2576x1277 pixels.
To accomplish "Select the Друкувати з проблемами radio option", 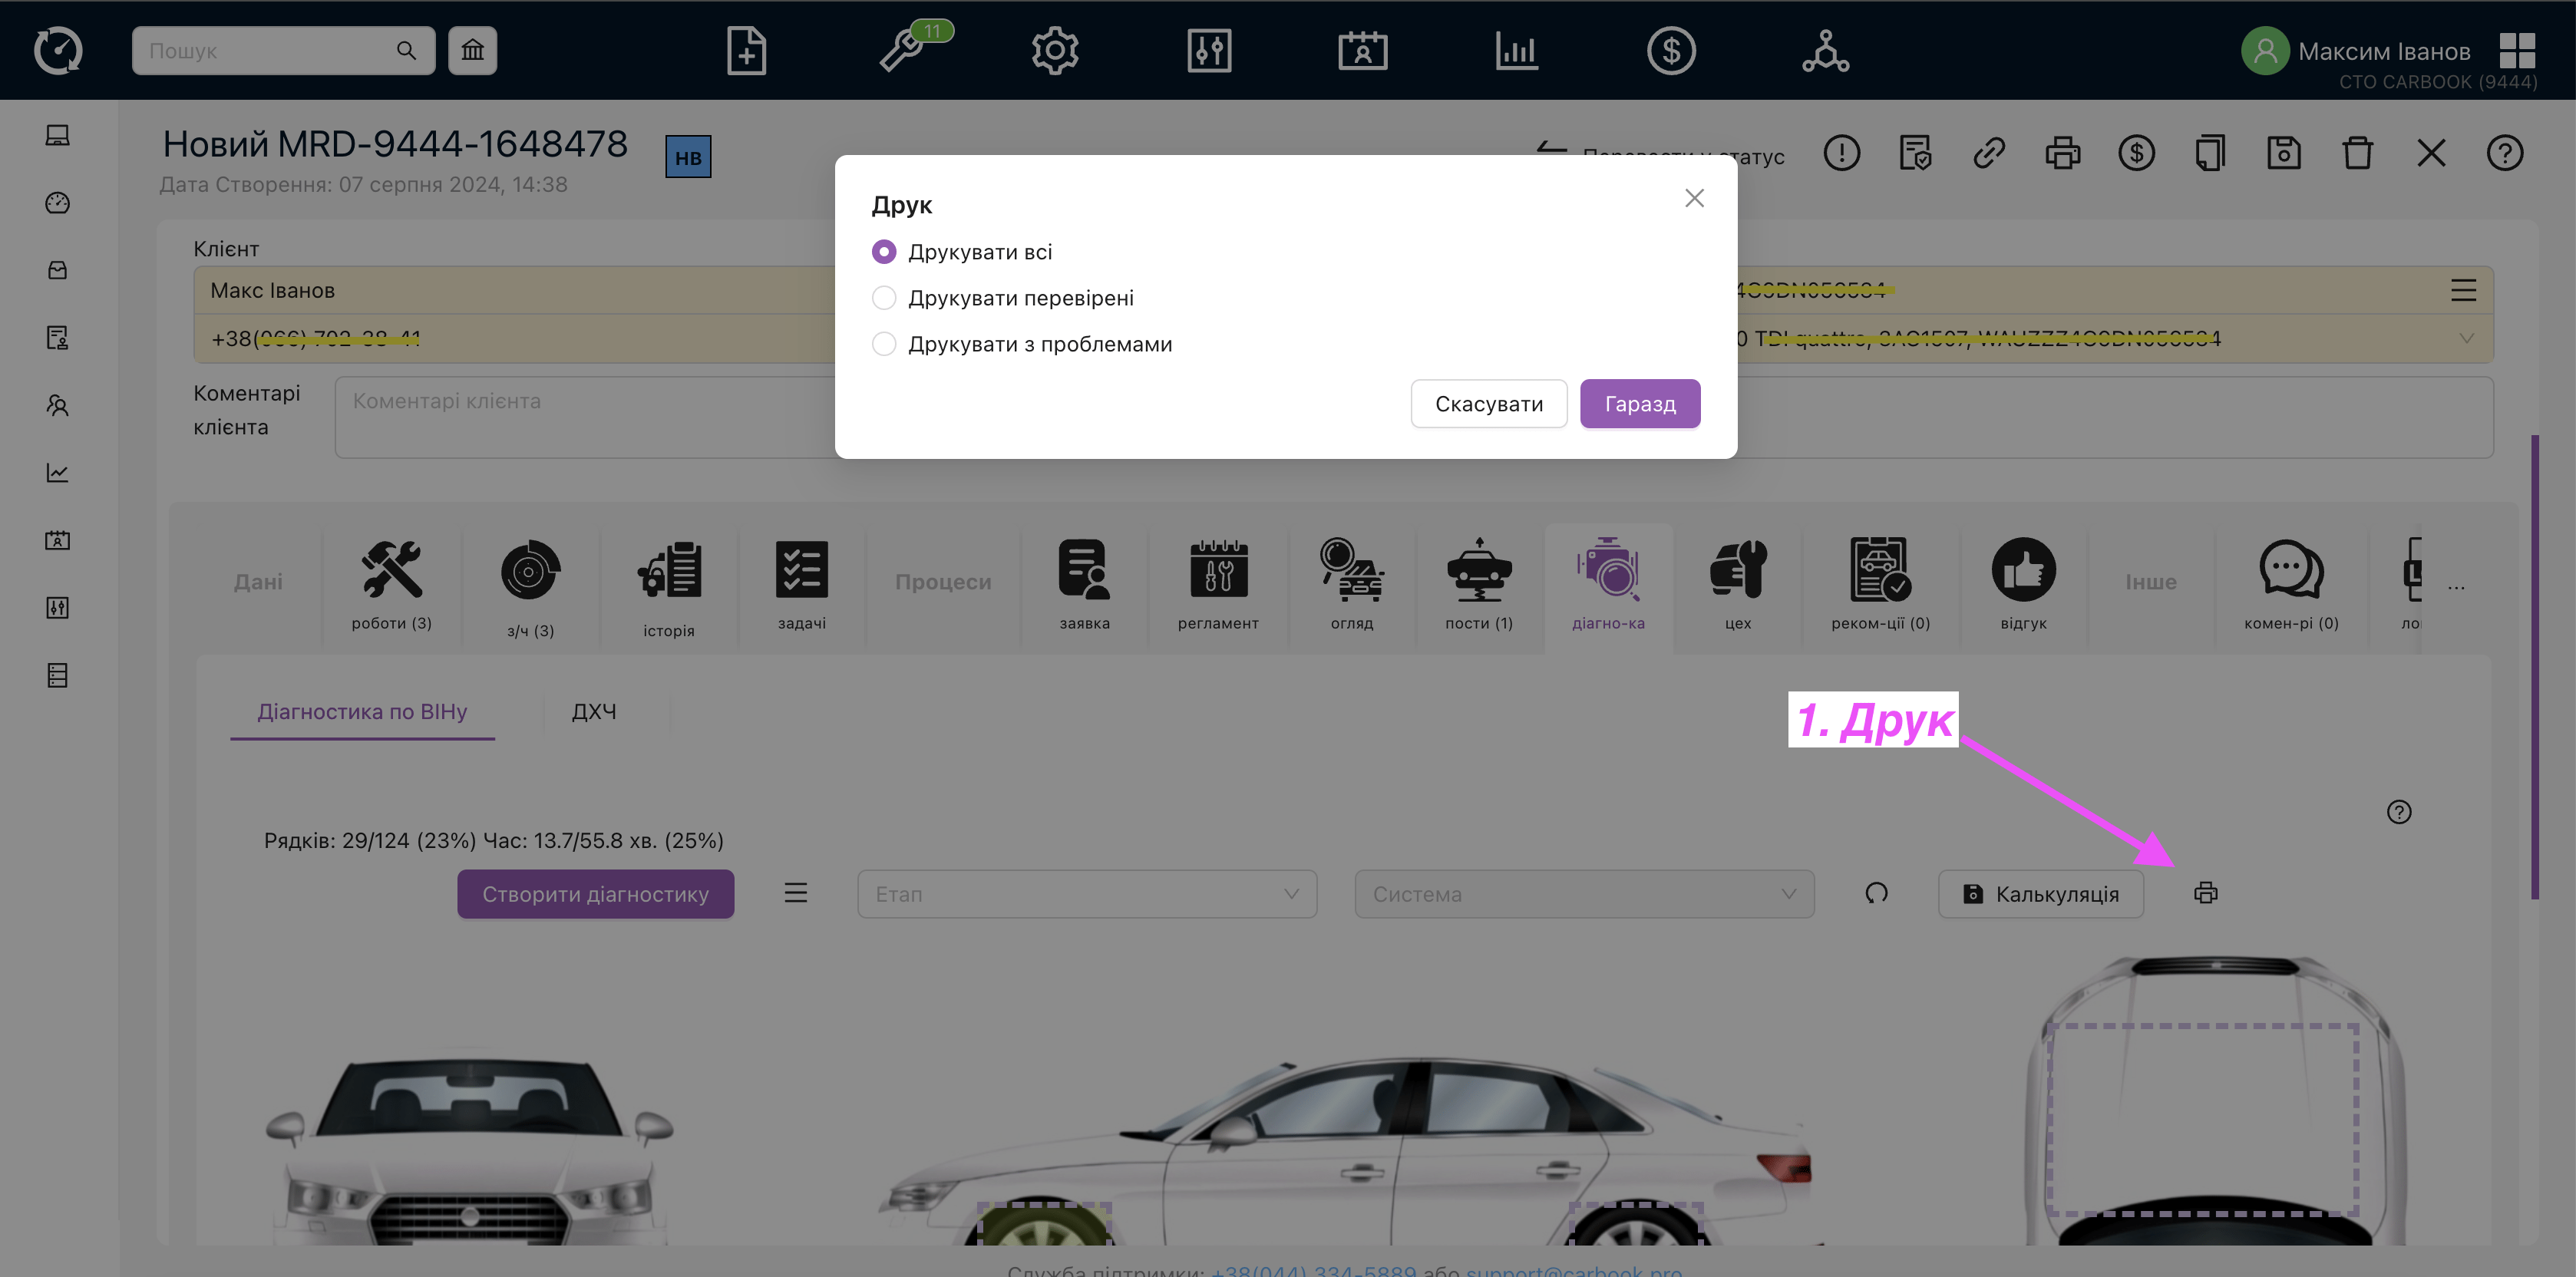I will pyautogui.click(x=884, y=344).
